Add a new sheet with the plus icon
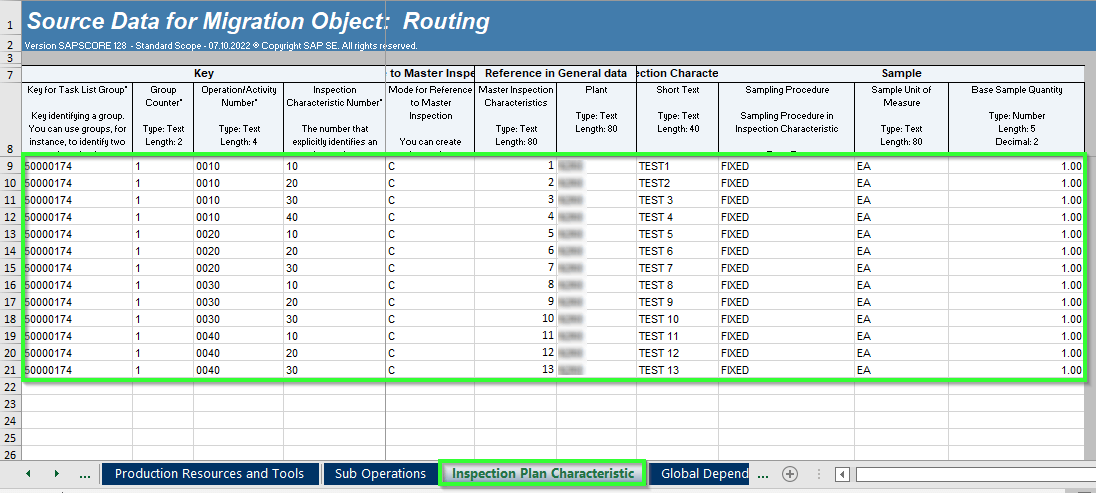The image size is (1096, 493). pos(790,474)
